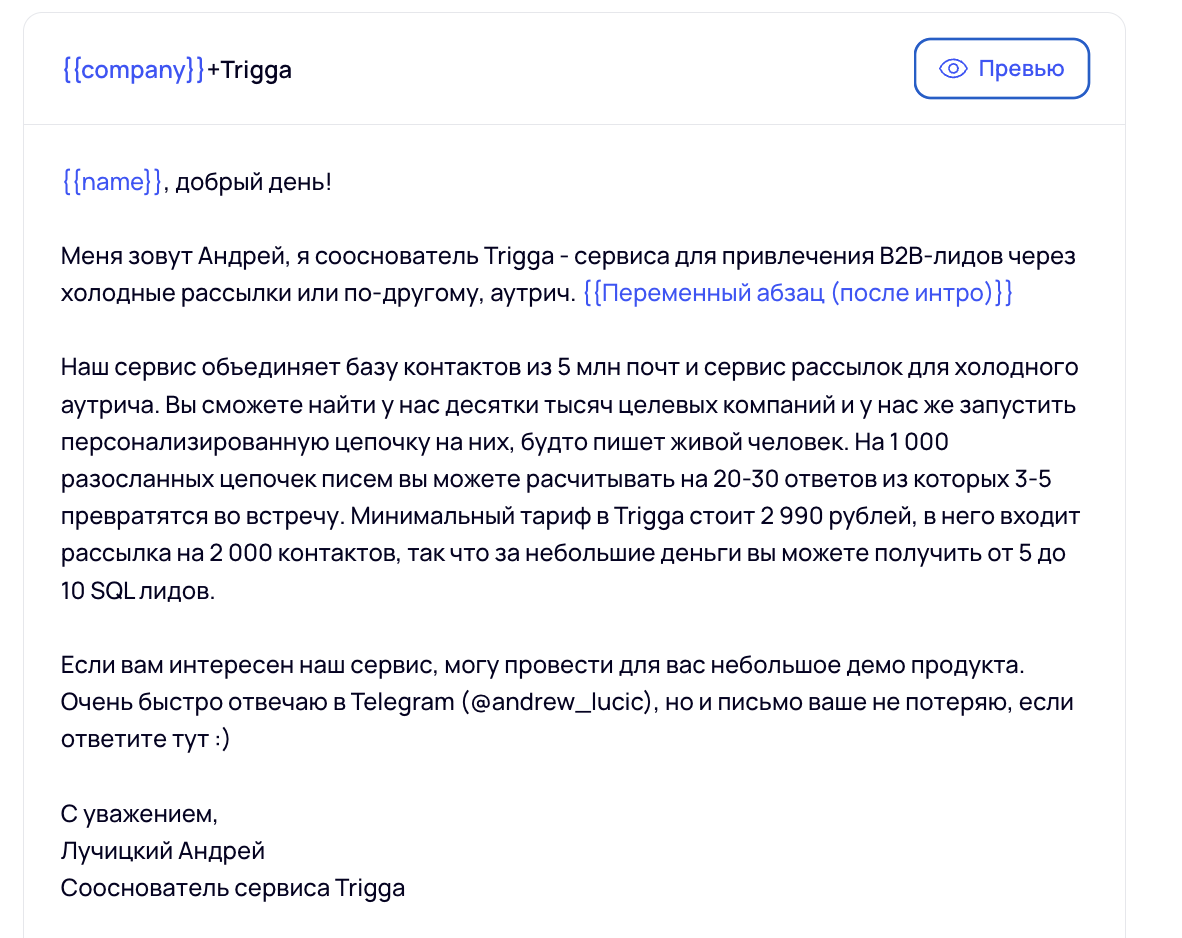
Task: Click the eye icon in the Превью button
Action: coord(953,69)
